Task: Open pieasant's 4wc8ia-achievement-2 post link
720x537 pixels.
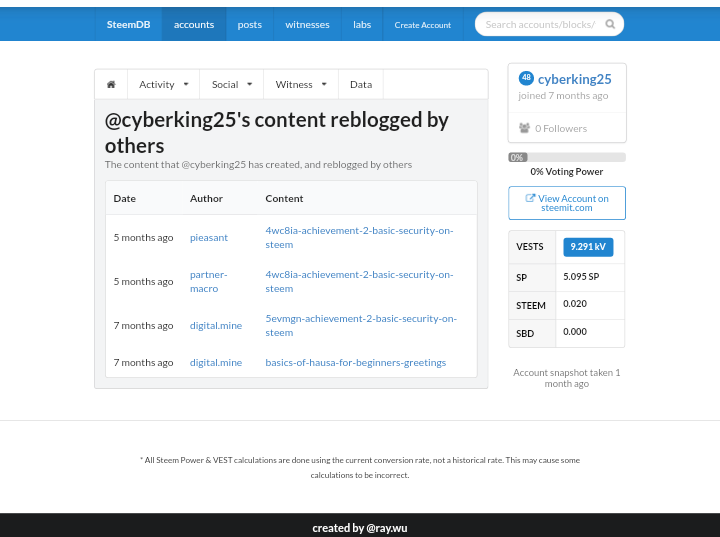Action: 359,237
